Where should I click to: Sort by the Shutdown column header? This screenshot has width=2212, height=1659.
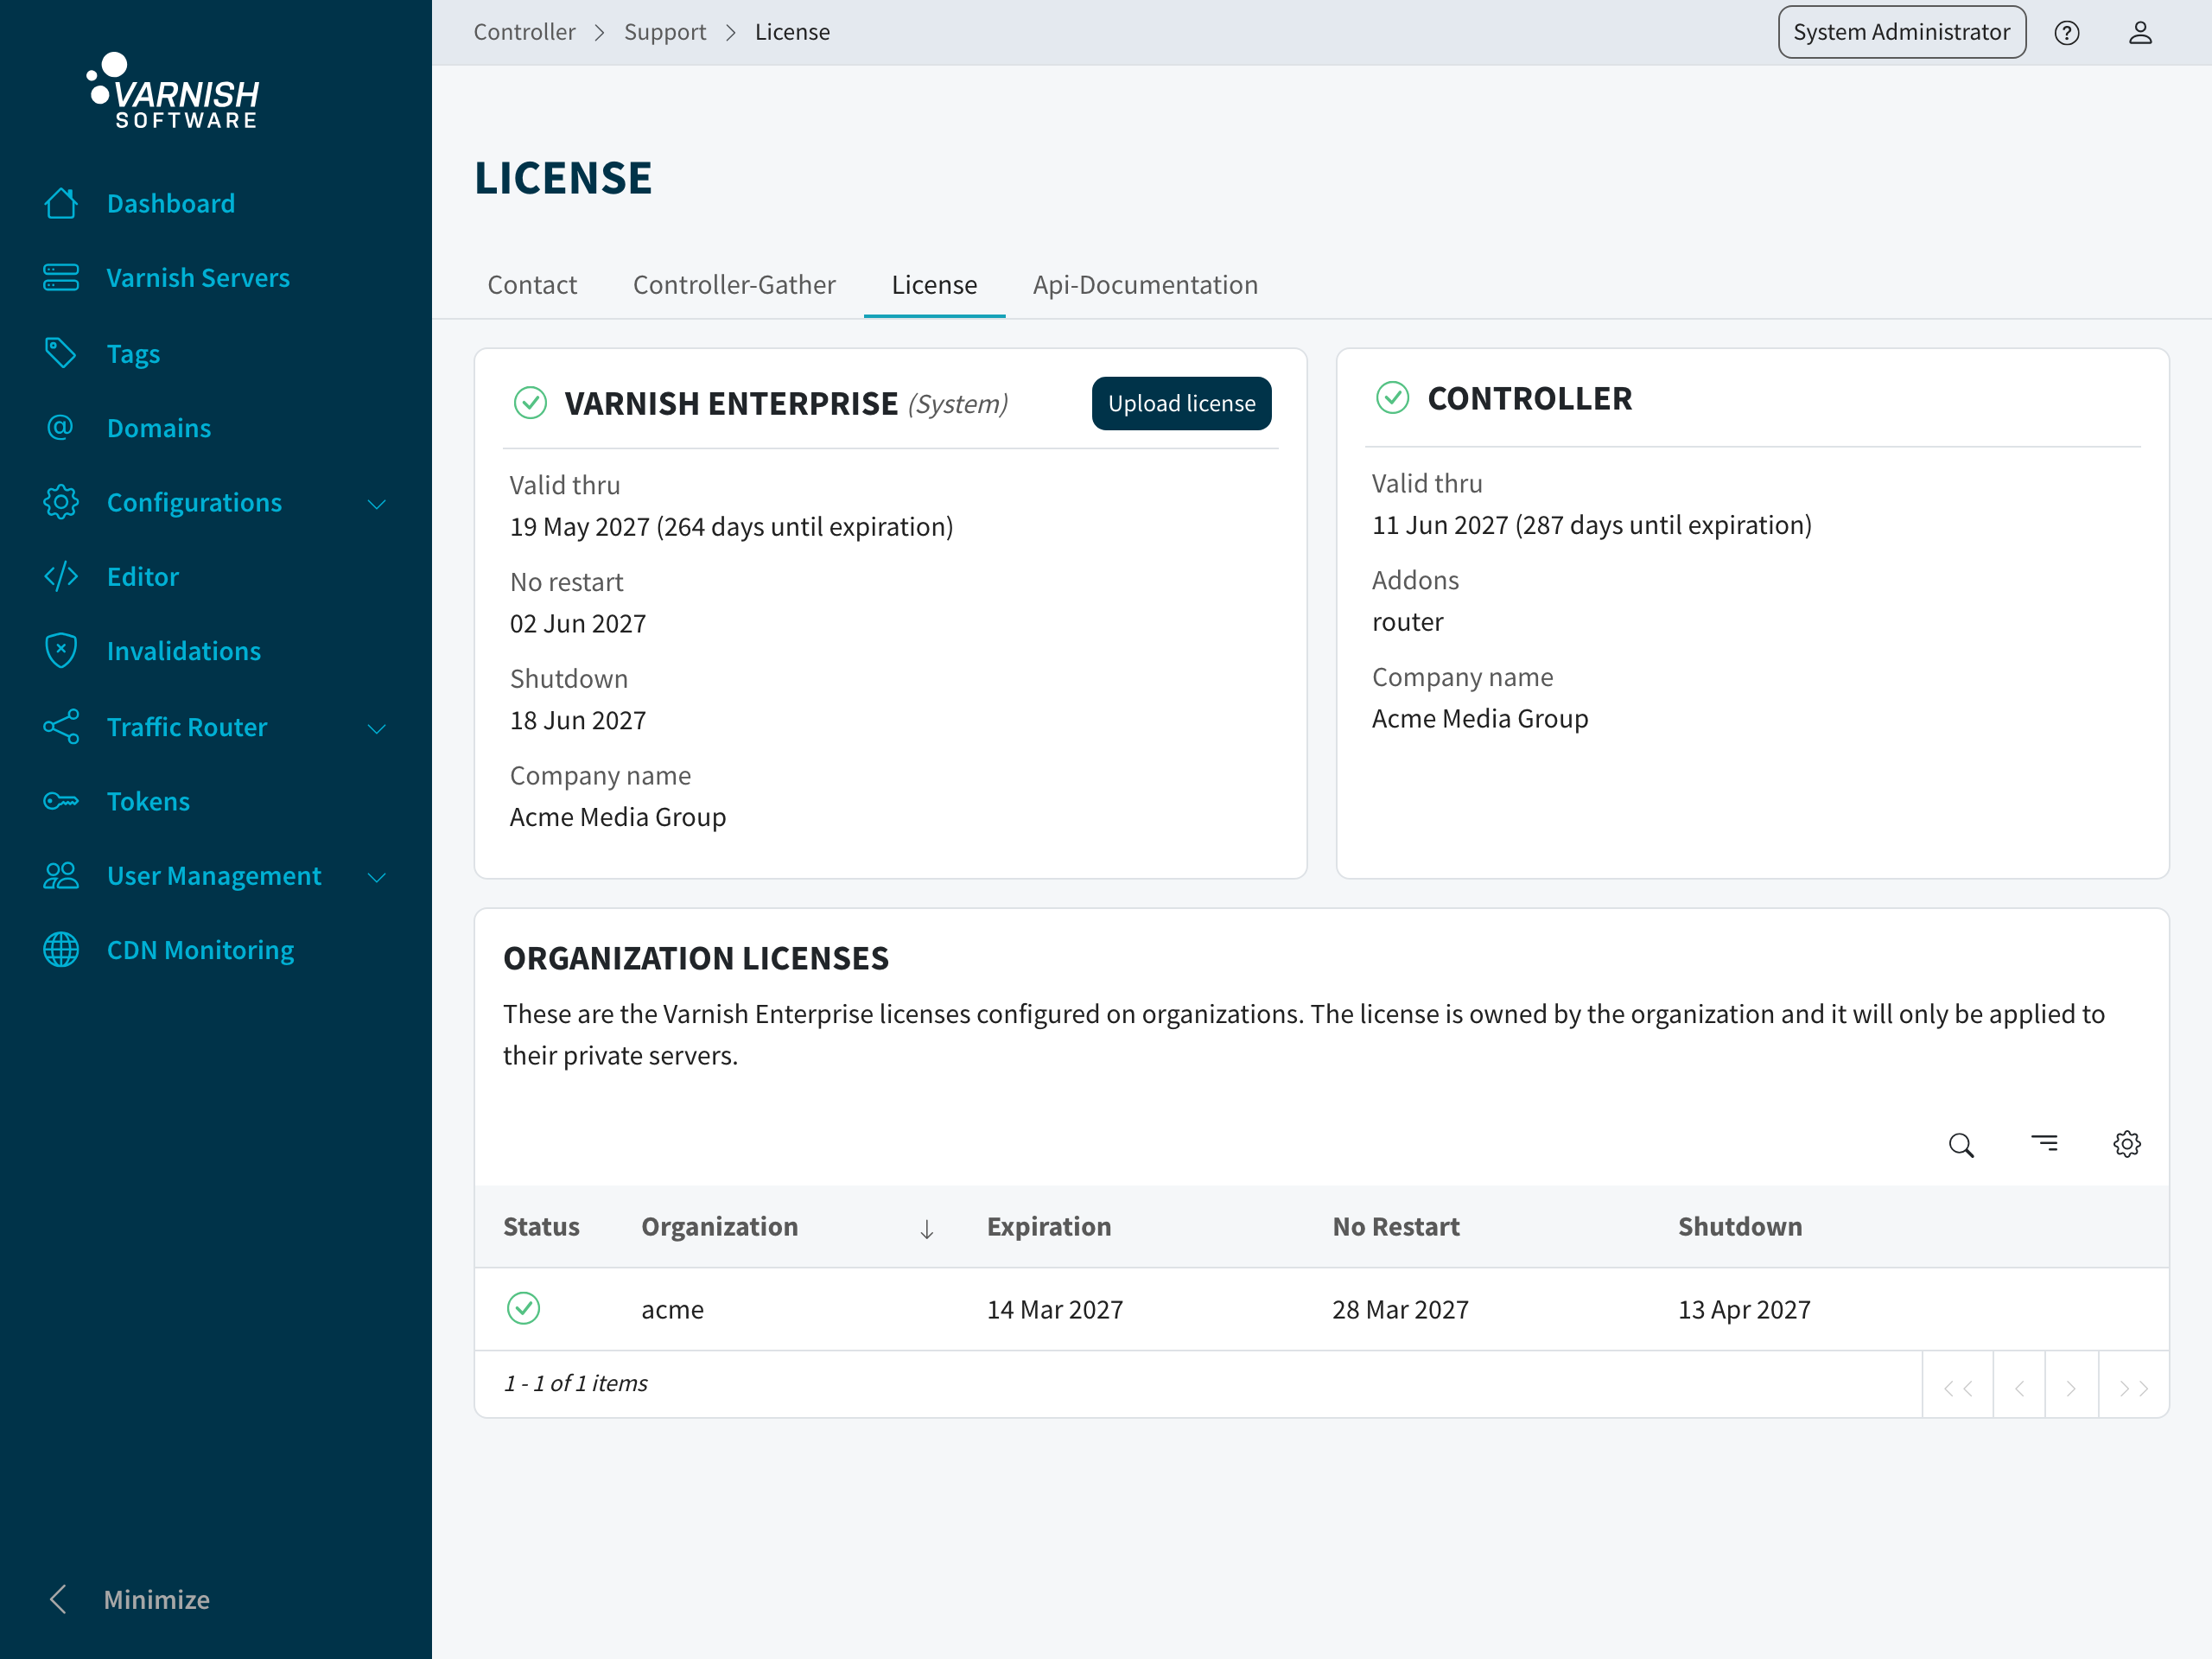click(1740, 1226)
